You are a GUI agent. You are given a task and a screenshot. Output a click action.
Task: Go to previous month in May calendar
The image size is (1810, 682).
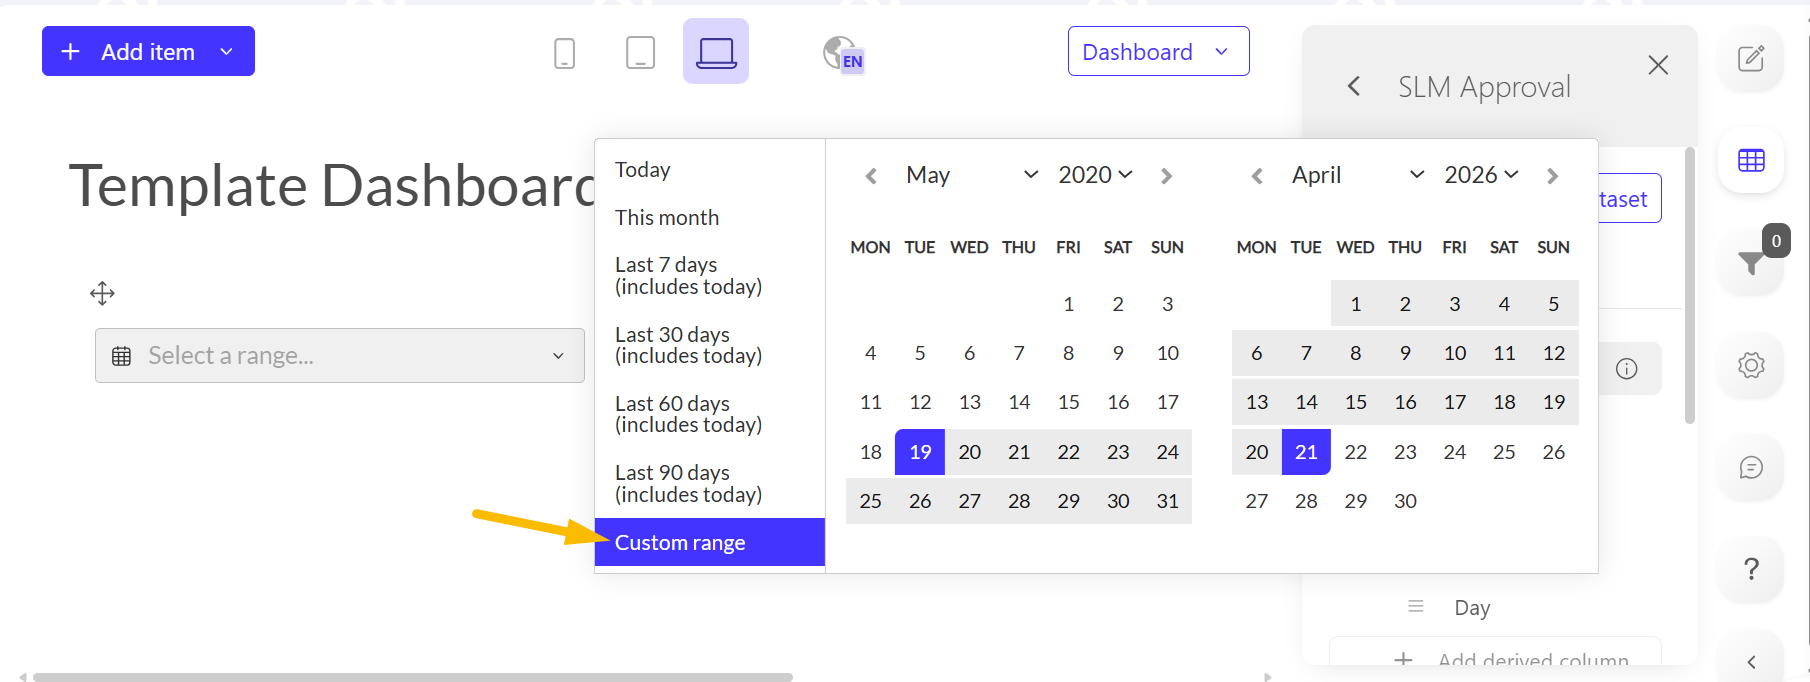(871, 176)
